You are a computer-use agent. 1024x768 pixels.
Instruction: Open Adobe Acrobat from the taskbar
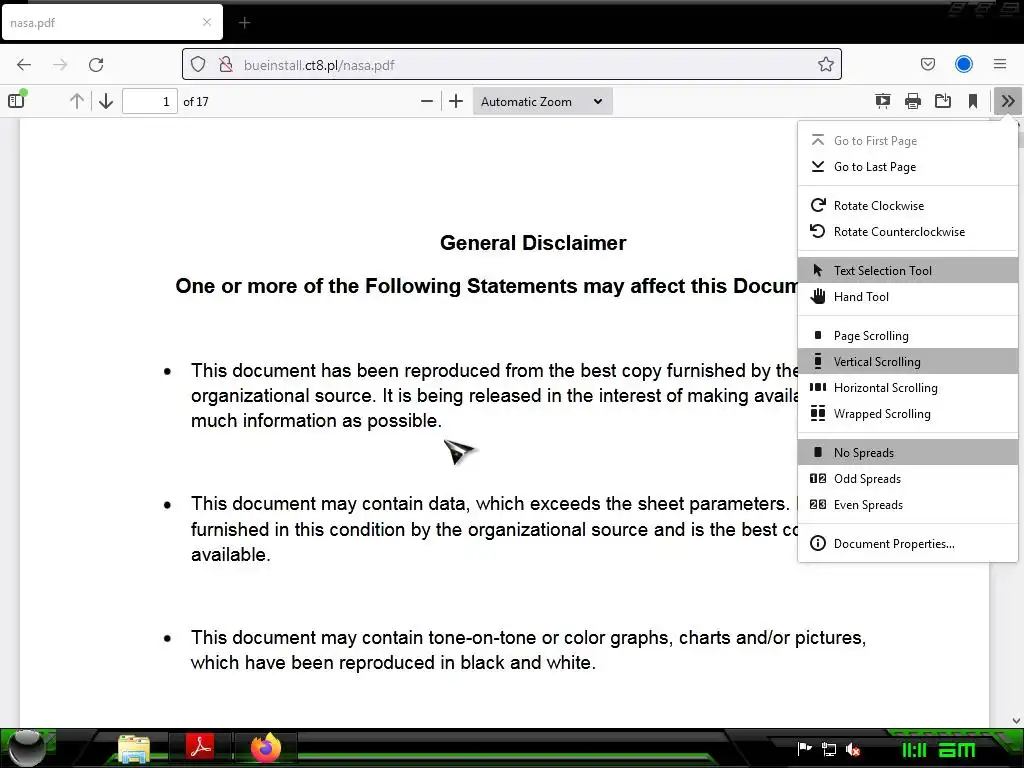[x=200, y=746]
